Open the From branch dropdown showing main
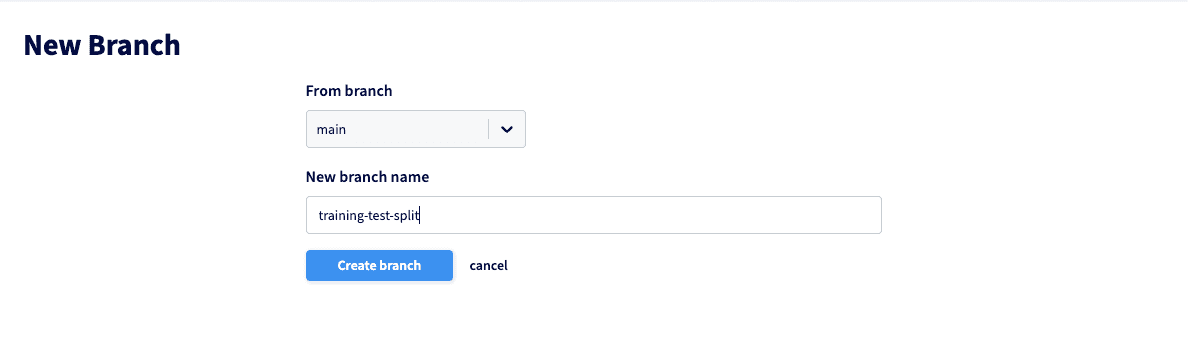The height and width of the screenshot is (364, 1188). pyautogui.click(x=416, y=129)
